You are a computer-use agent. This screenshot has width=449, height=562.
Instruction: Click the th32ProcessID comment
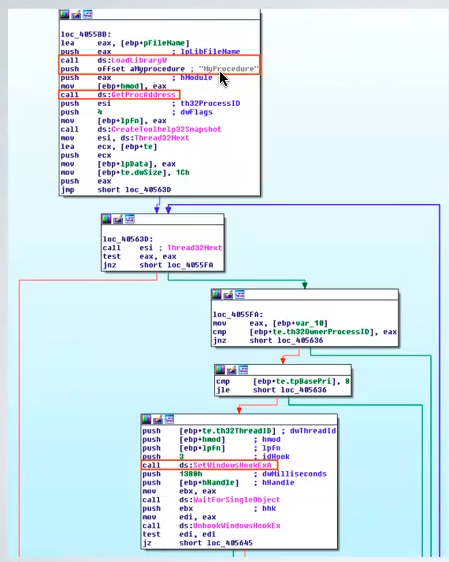pos(210,103)
